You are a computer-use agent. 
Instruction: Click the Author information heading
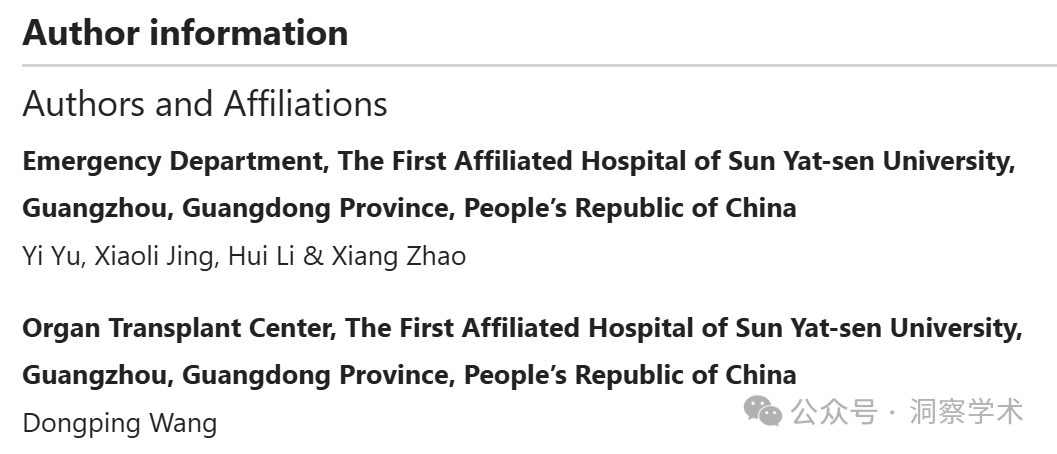click(185, 32)
